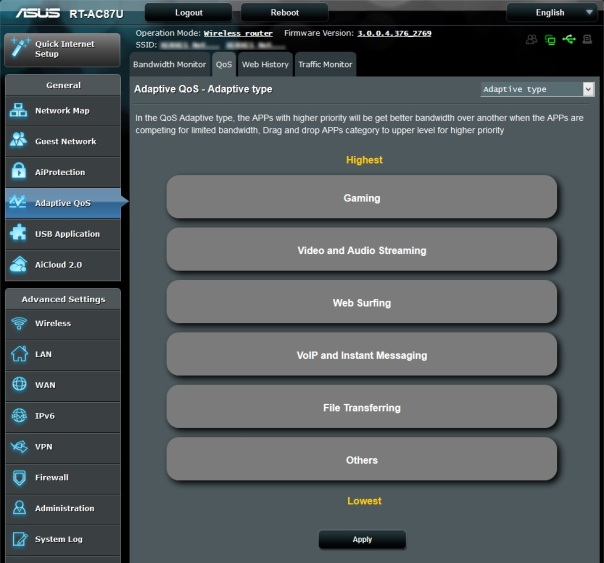Click the Highest priority label
604x563 pixels.
(364, 160)
